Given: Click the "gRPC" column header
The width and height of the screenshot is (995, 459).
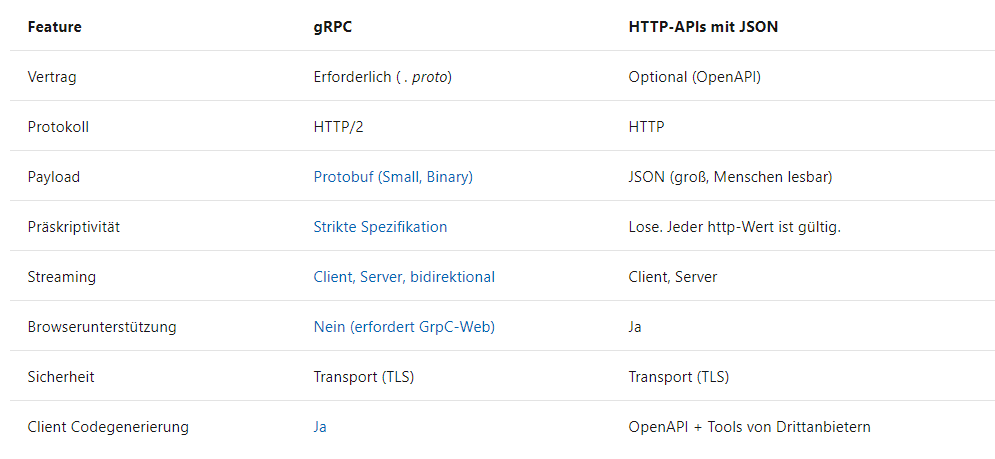Looking at the screenshot, I should pyautogui.click(x=332, y=27).
